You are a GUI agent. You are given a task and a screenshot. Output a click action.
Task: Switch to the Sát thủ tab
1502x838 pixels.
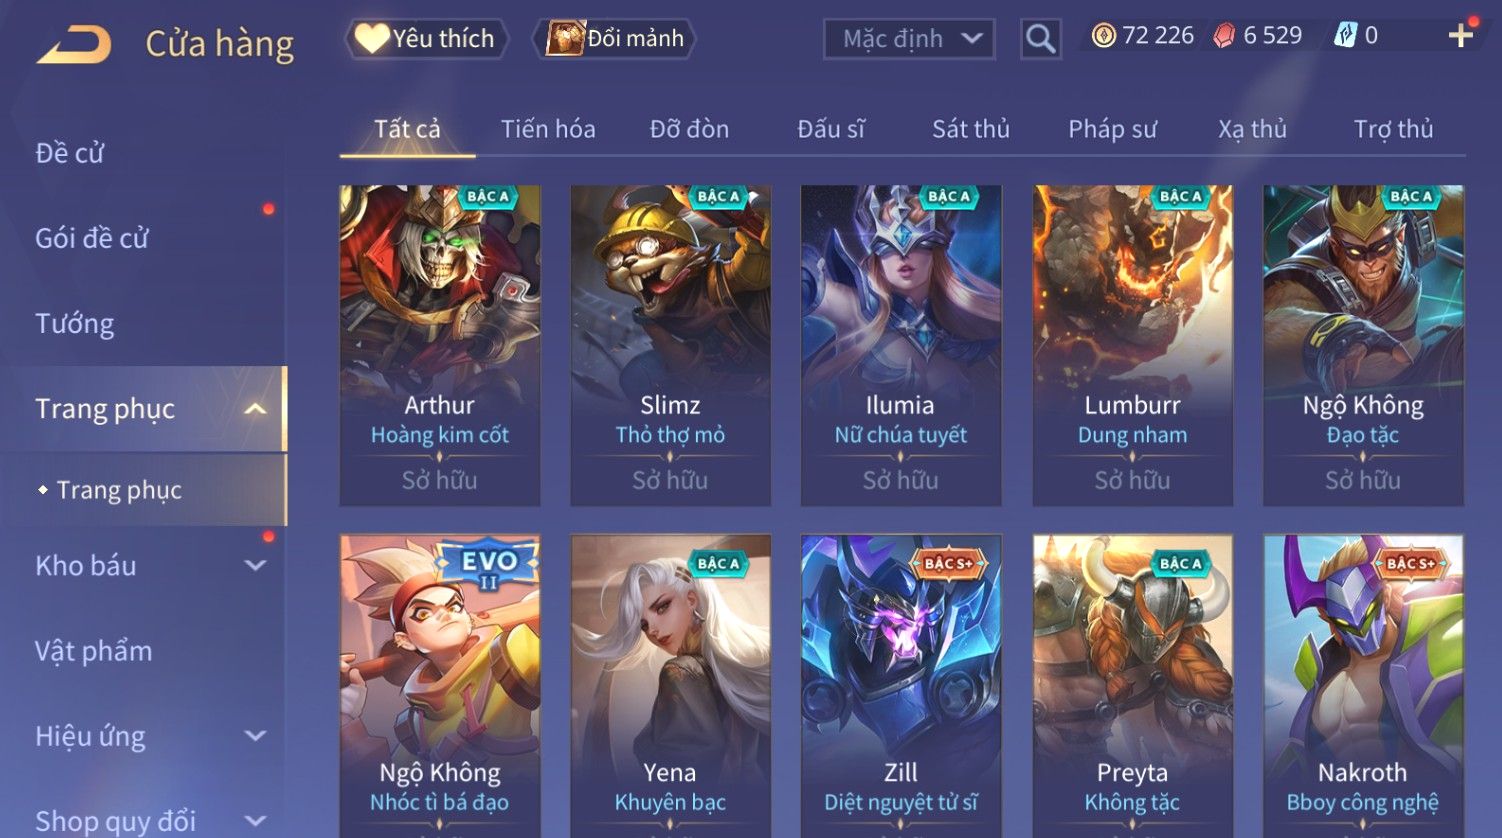coord(970,129)
